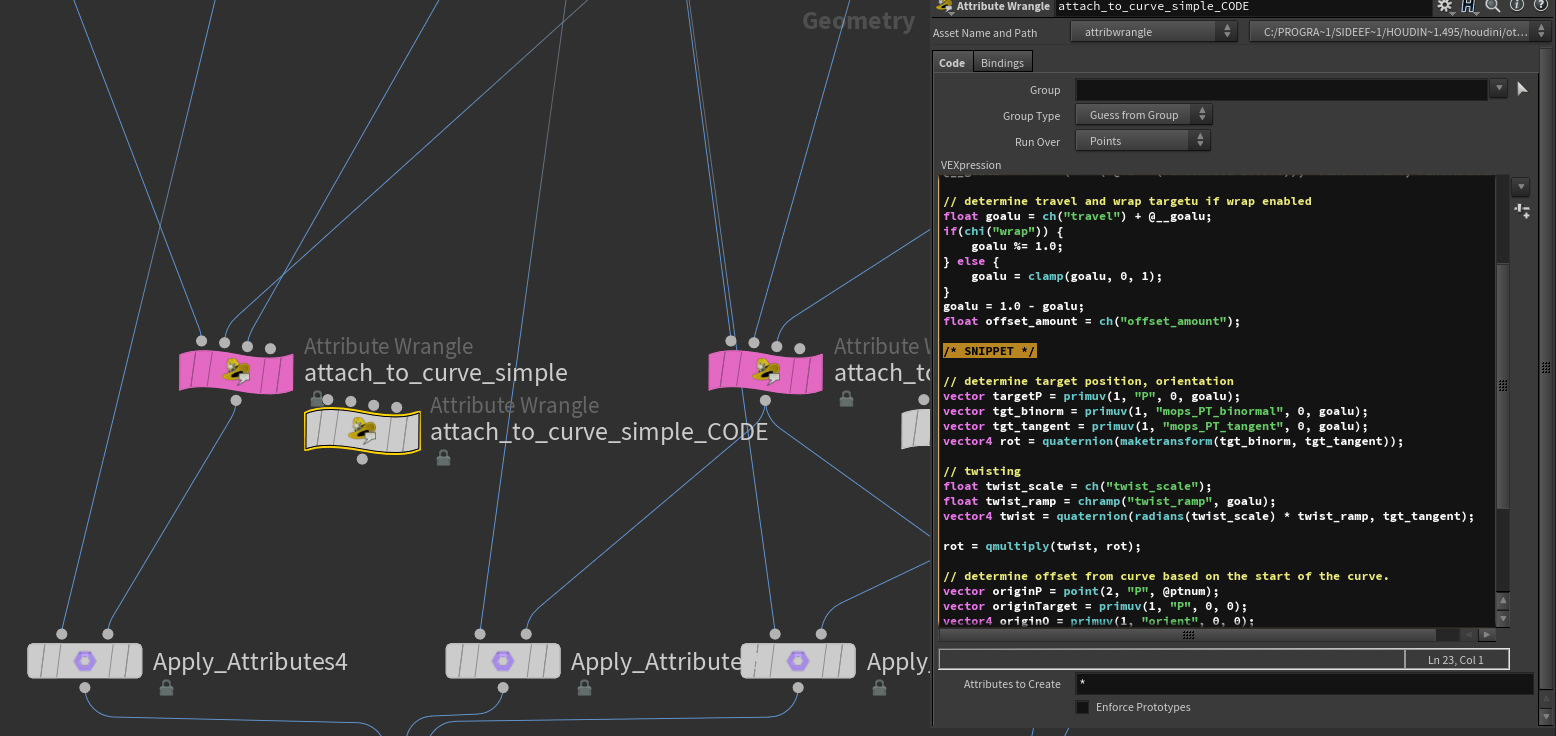This screenshot has width=1556, height=736.
Task: Click the 'float offset_amount' code line
Action: (1092, 321)
